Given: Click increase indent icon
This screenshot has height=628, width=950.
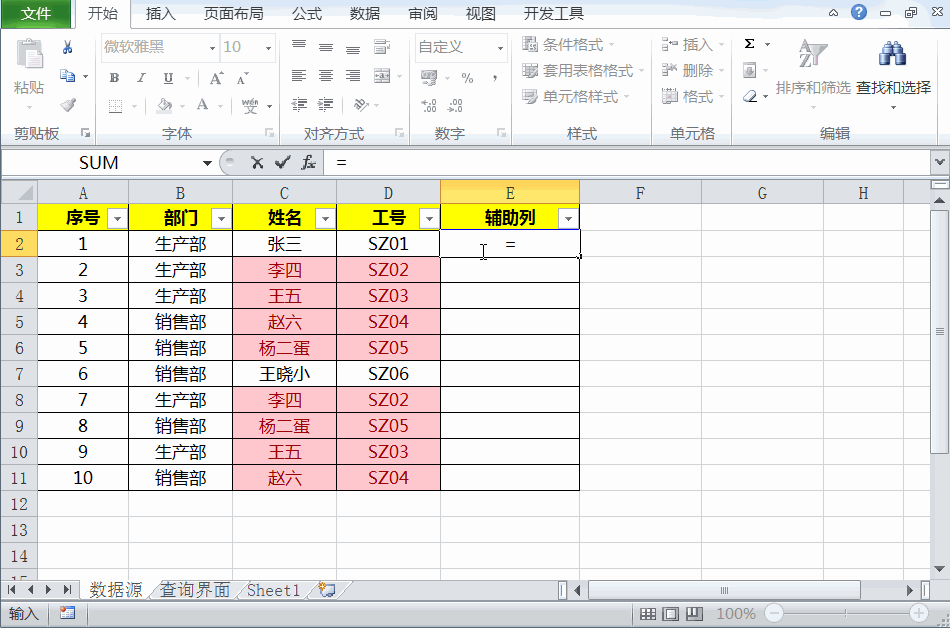Looking at the screenshot, I should (x=326, y=105).
